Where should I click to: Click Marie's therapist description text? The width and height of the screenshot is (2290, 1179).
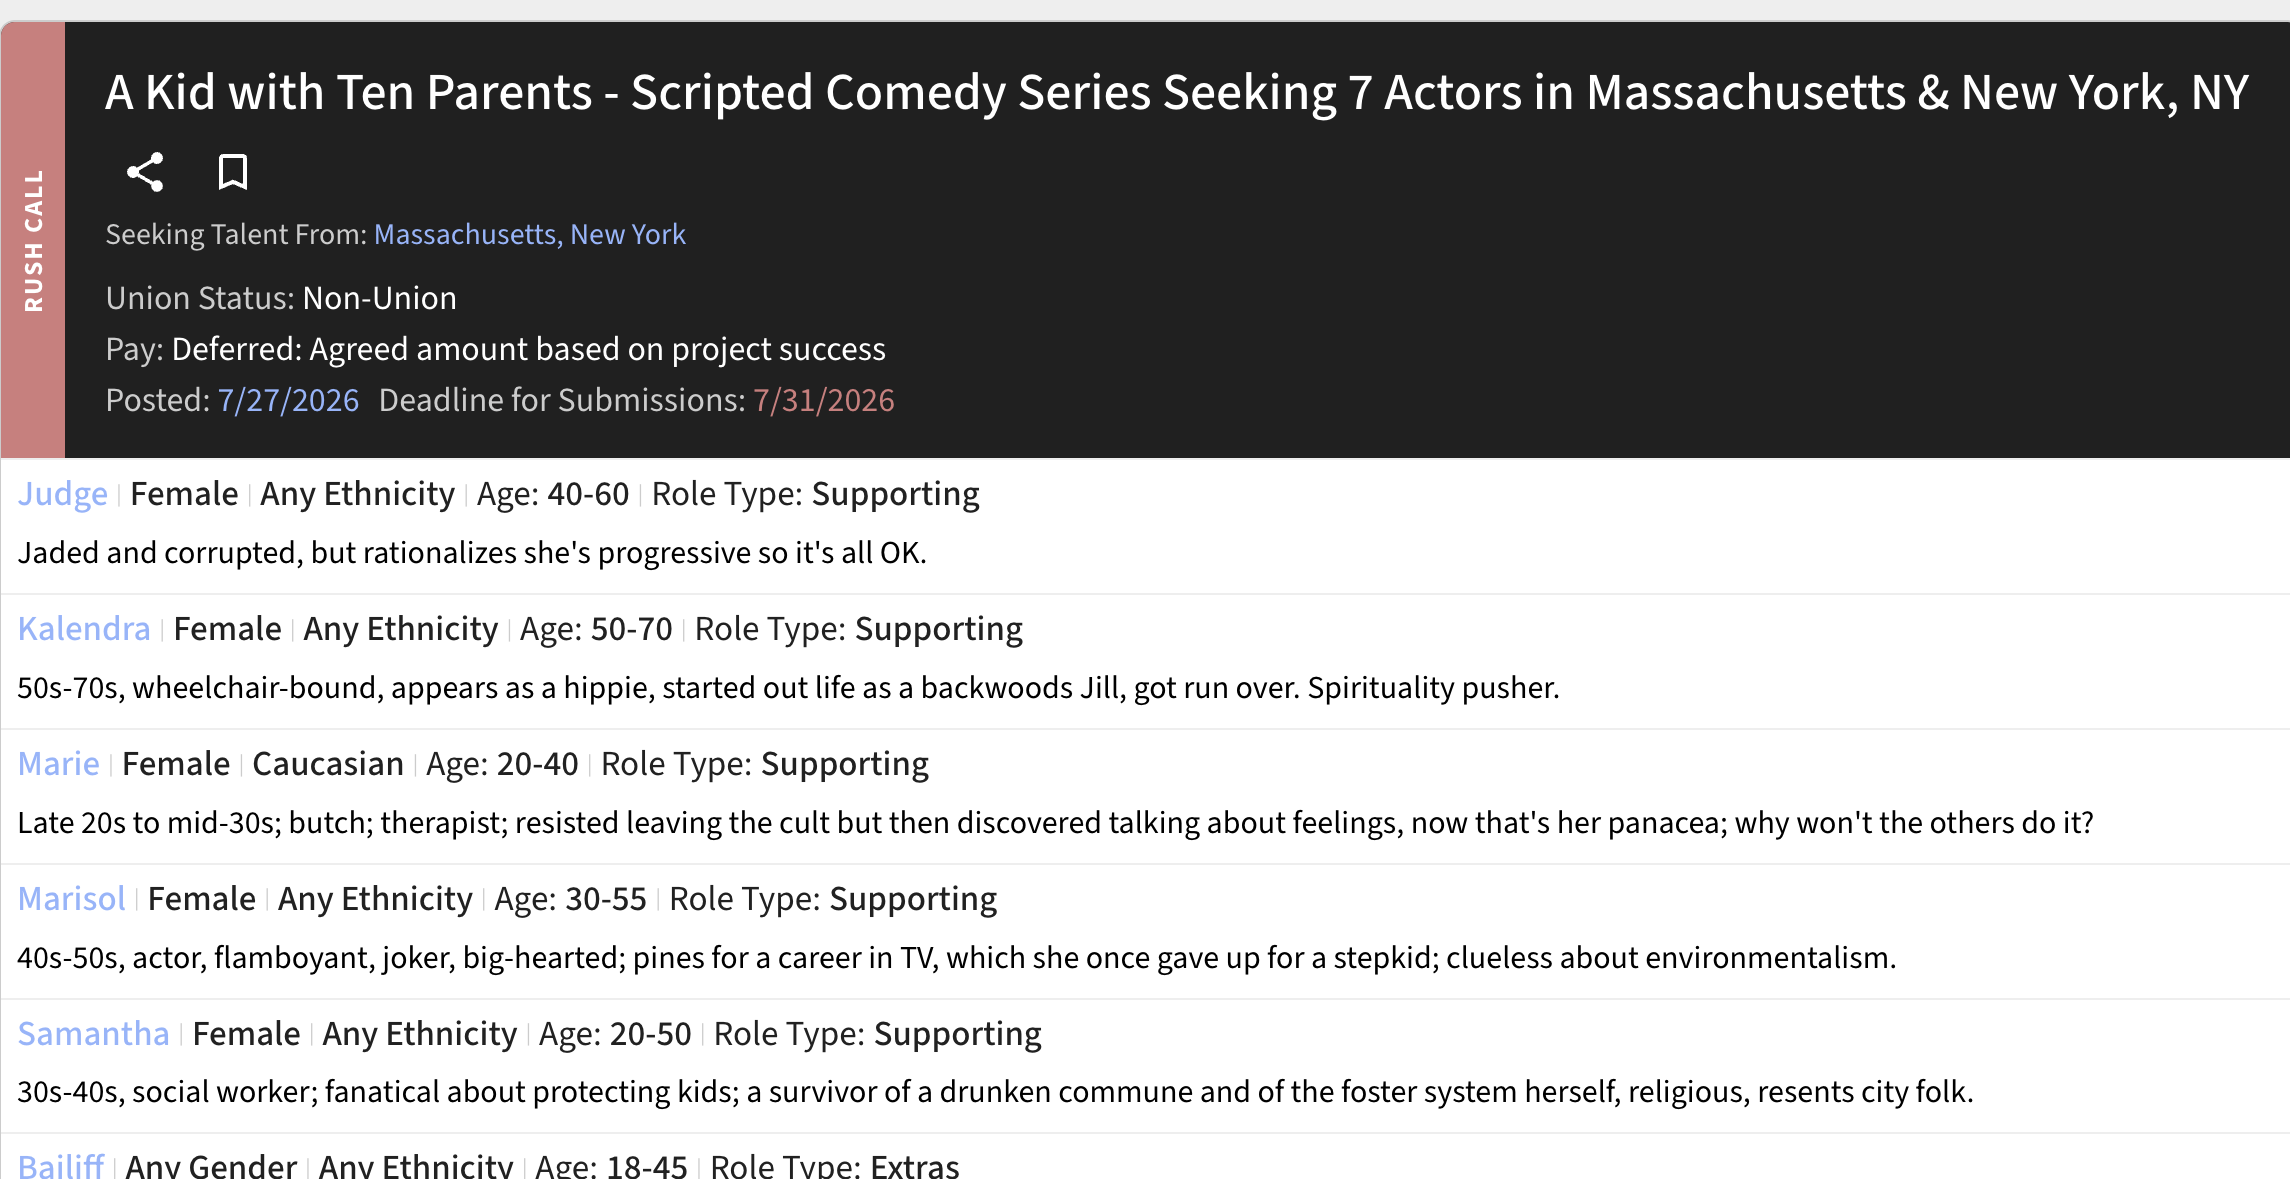(1056, 823)
